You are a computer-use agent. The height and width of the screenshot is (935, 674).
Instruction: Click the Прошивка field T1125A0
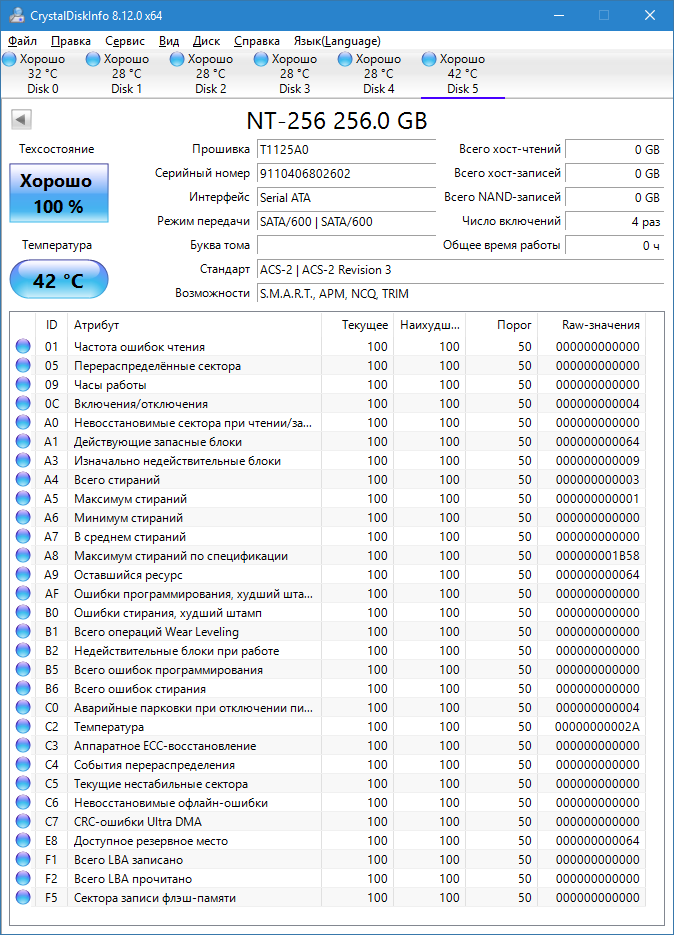click(347, 150)
